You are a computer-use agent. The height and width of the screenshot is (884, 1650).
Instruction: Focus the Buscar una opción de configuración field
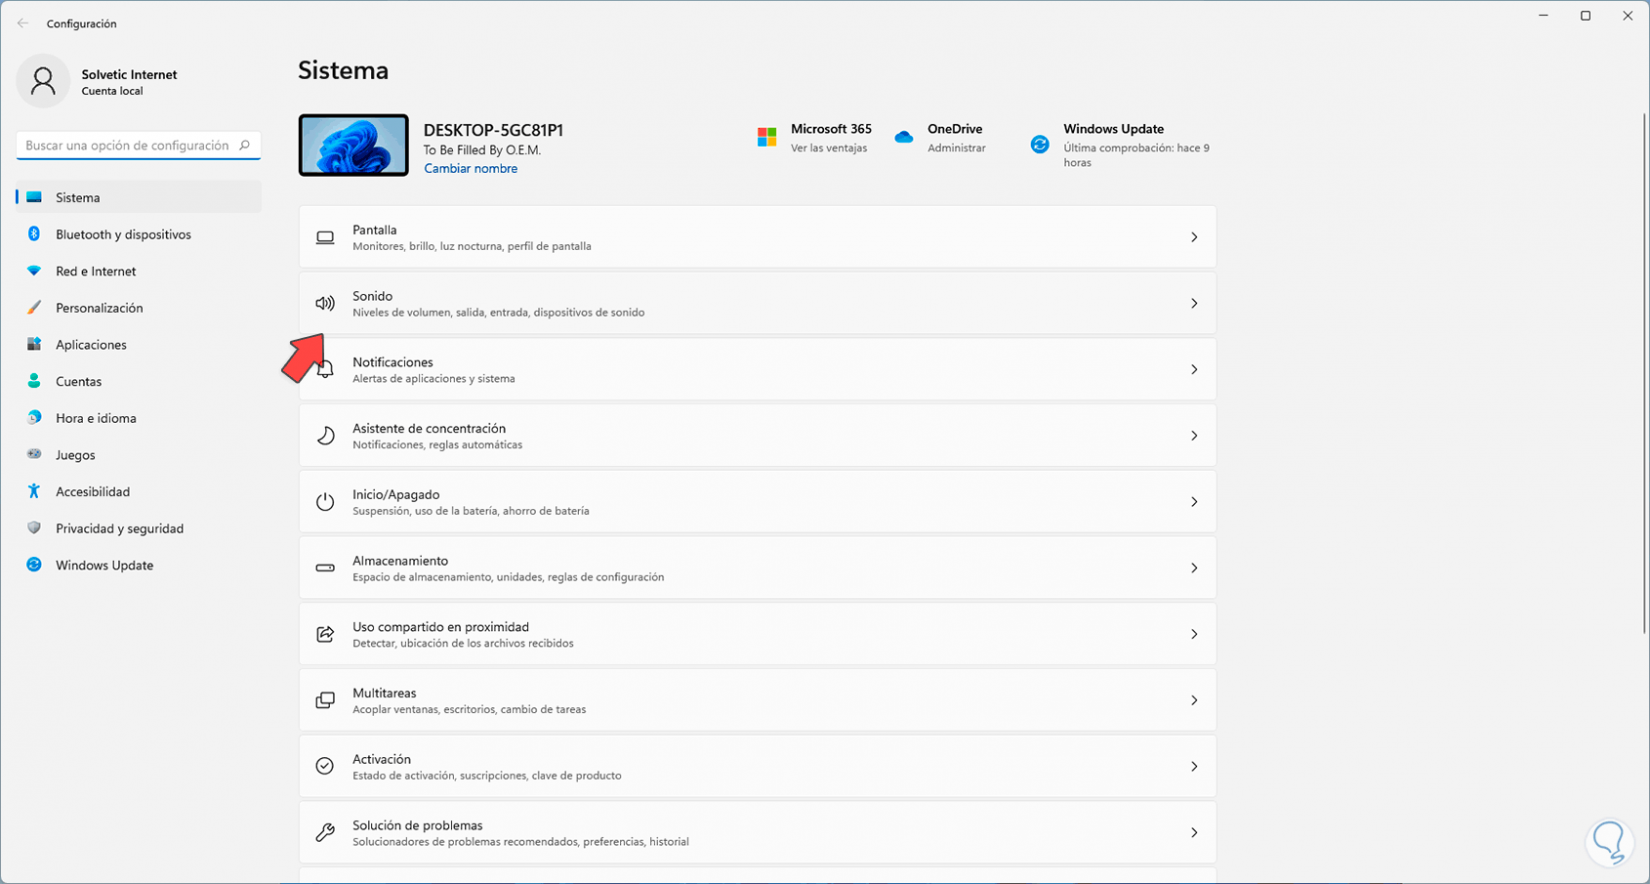click(x=128, y=146)
